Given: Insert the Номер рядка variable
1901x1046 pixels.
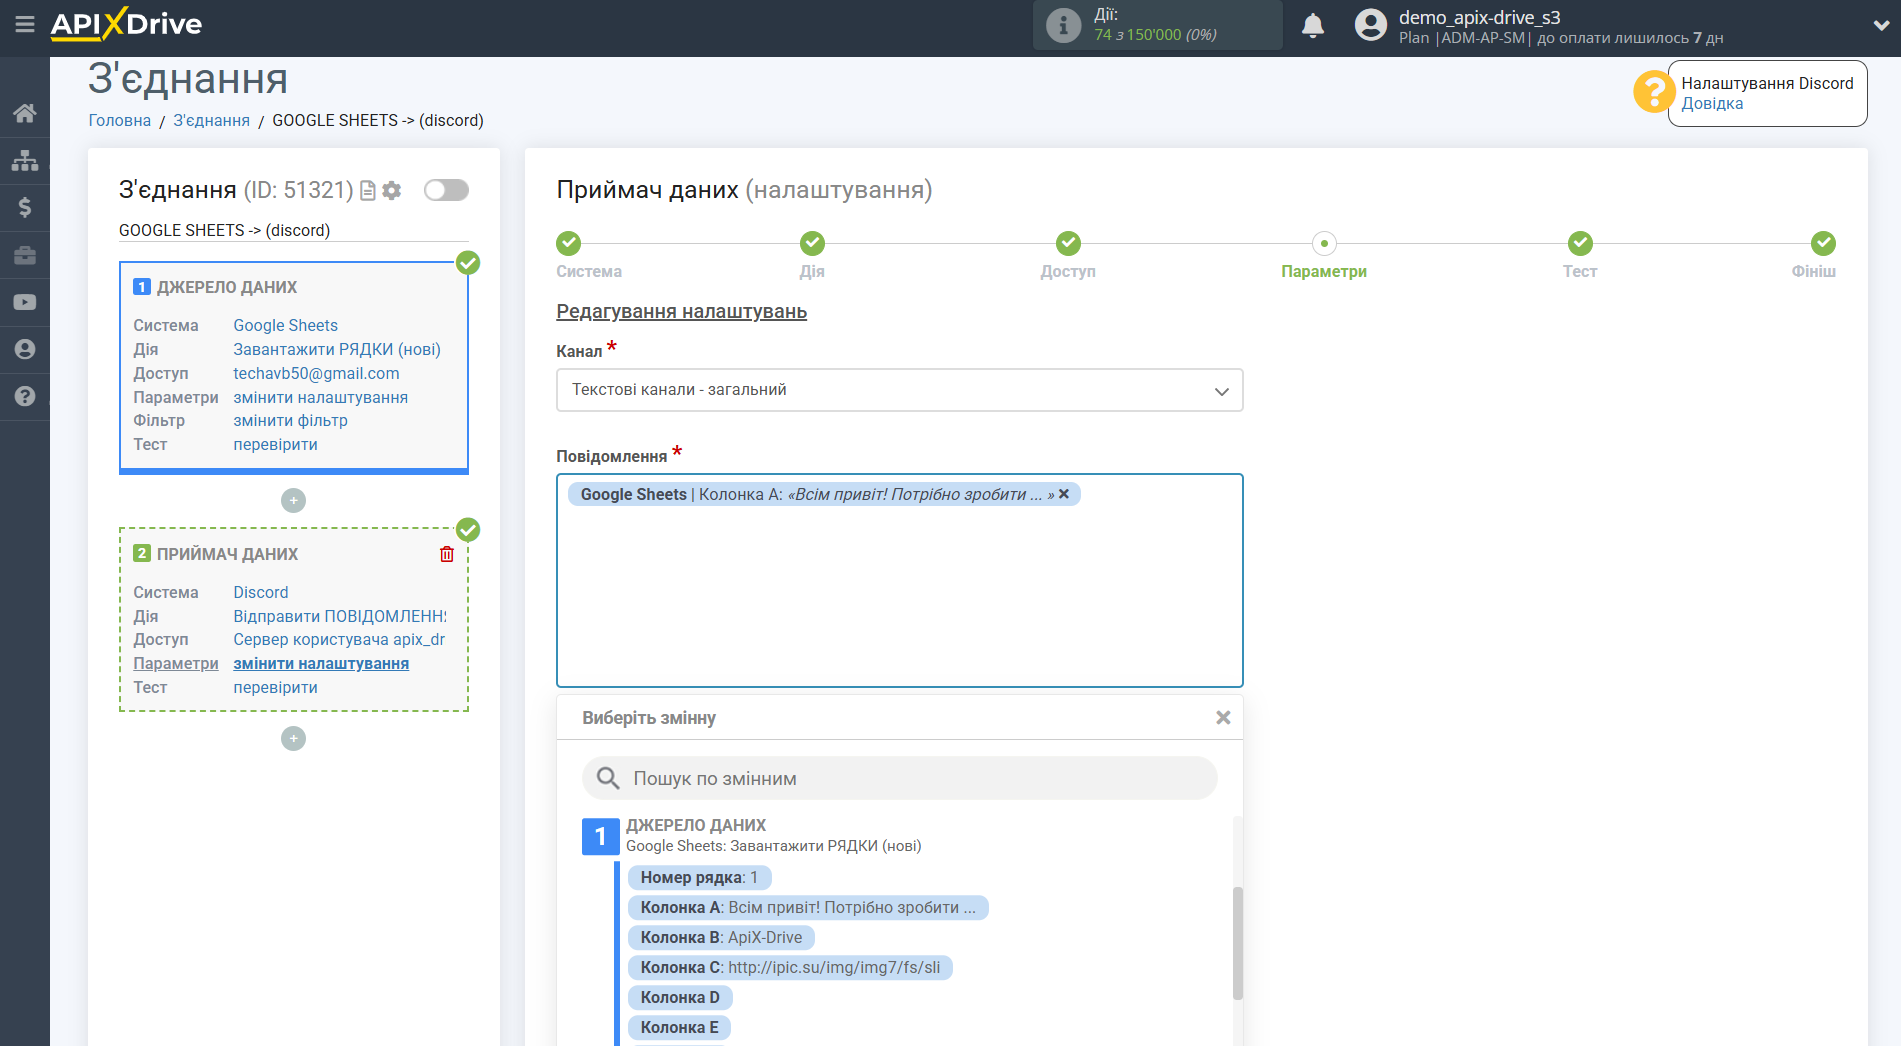Looking at the screenshot, I should click(x=699, y=878).
